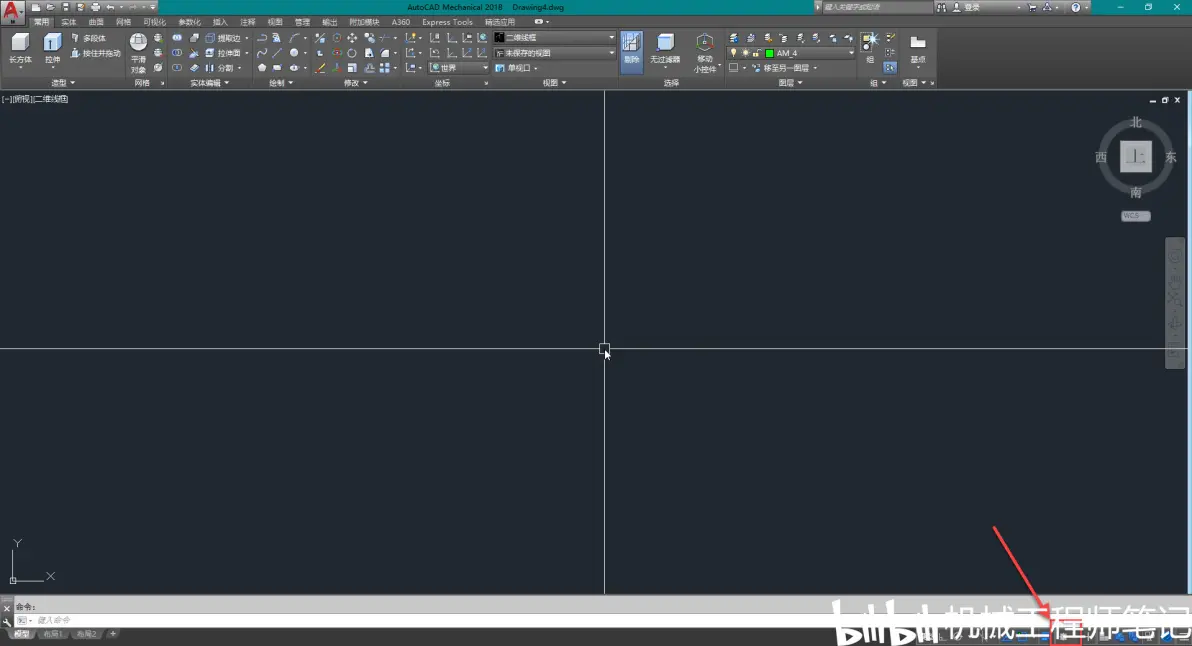This screenshot has width=1192, height=646.
Task: Click the plus button to add a new layout
Action: click(113, 634)
